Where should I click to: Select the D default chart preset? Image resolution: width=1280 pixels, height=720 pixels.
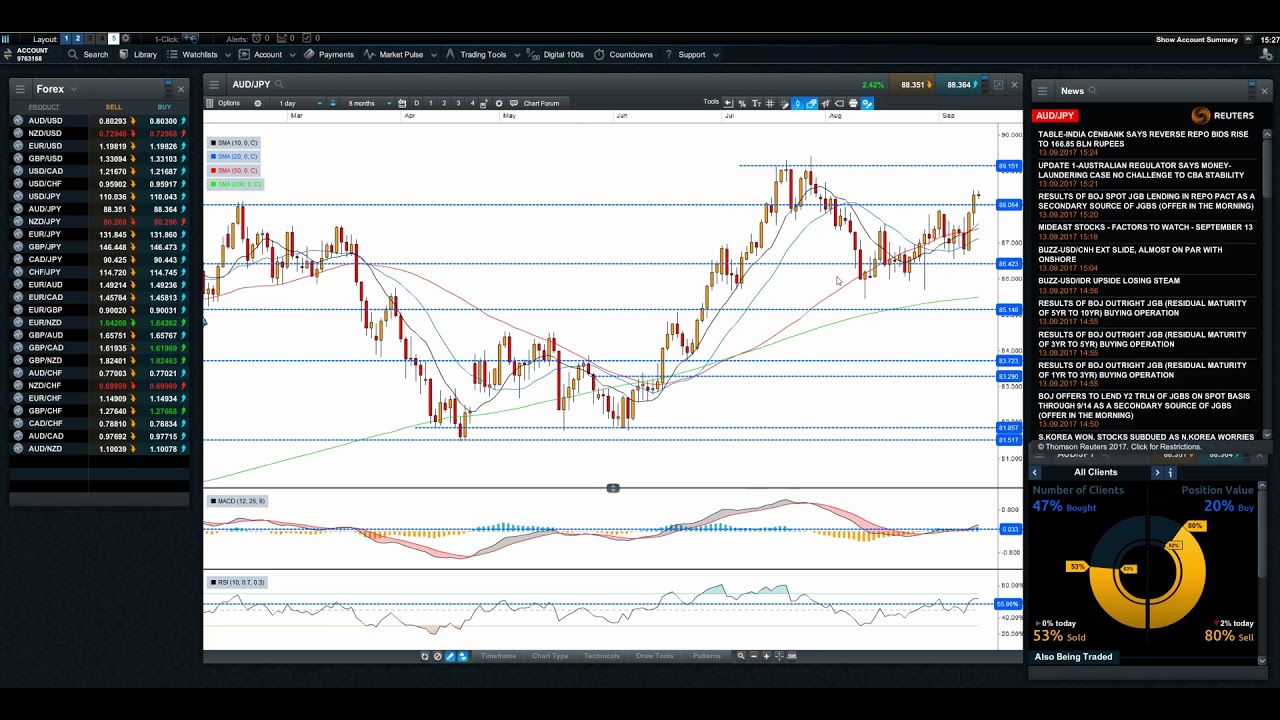[x=416, y=103]
